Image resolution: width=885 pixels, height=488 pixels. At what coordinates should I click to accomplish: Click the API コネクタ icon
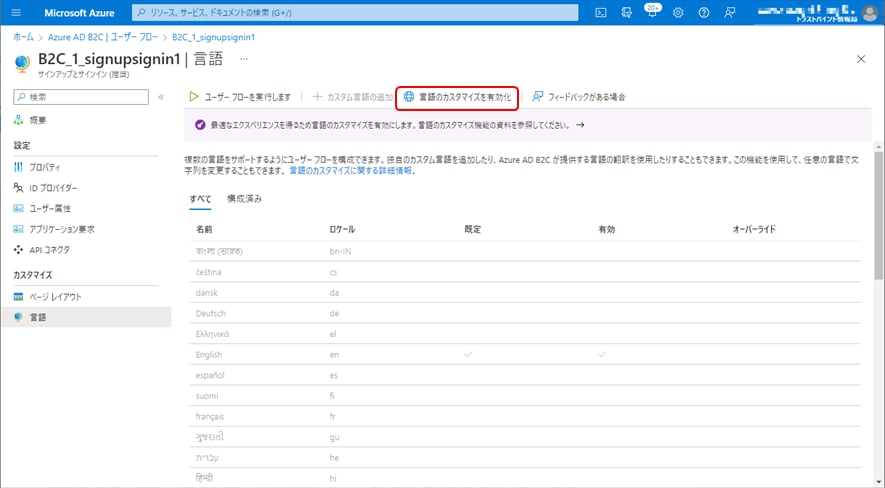click(x=19, y=250)
